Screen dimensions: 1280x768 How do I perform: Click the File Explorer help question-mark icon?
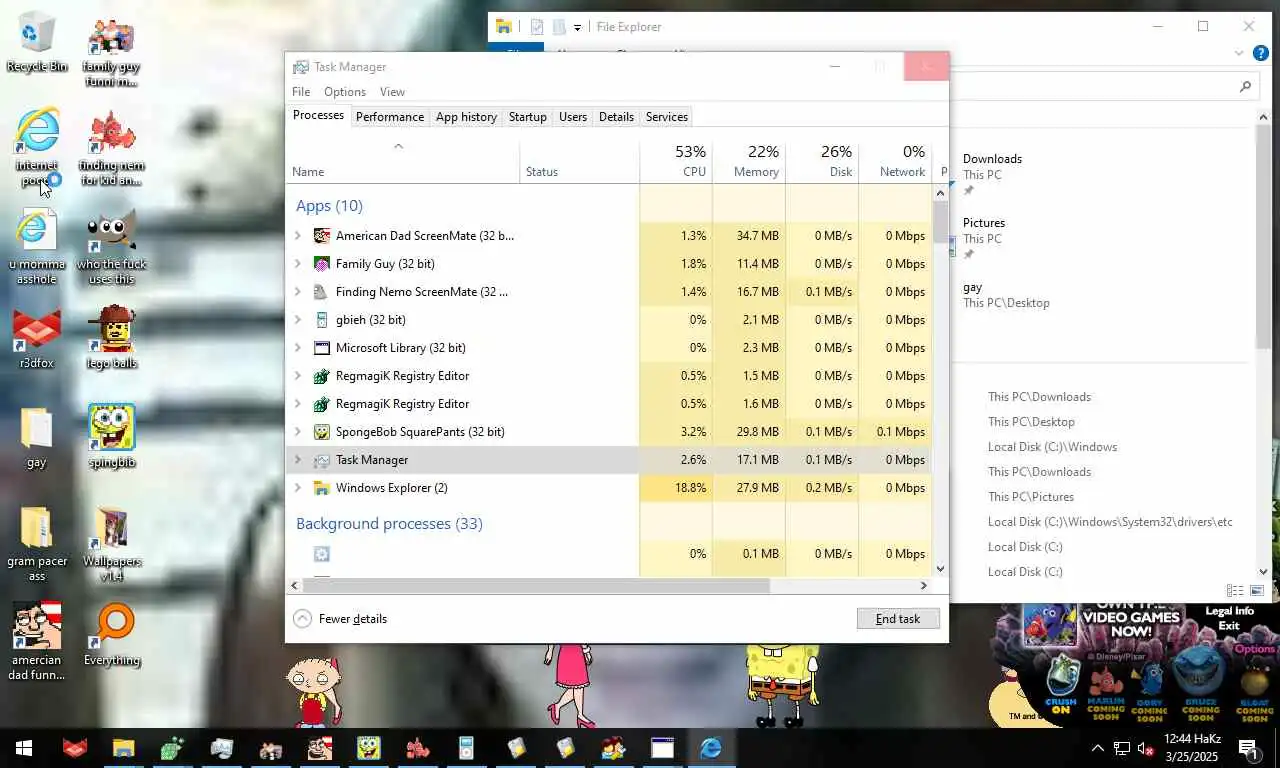(1261, 53)
